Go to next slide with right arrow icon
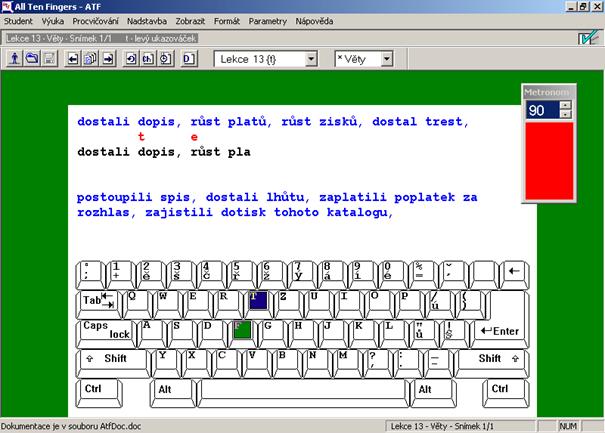The width and height of the screenshot is (605, 433). point(108,59)
